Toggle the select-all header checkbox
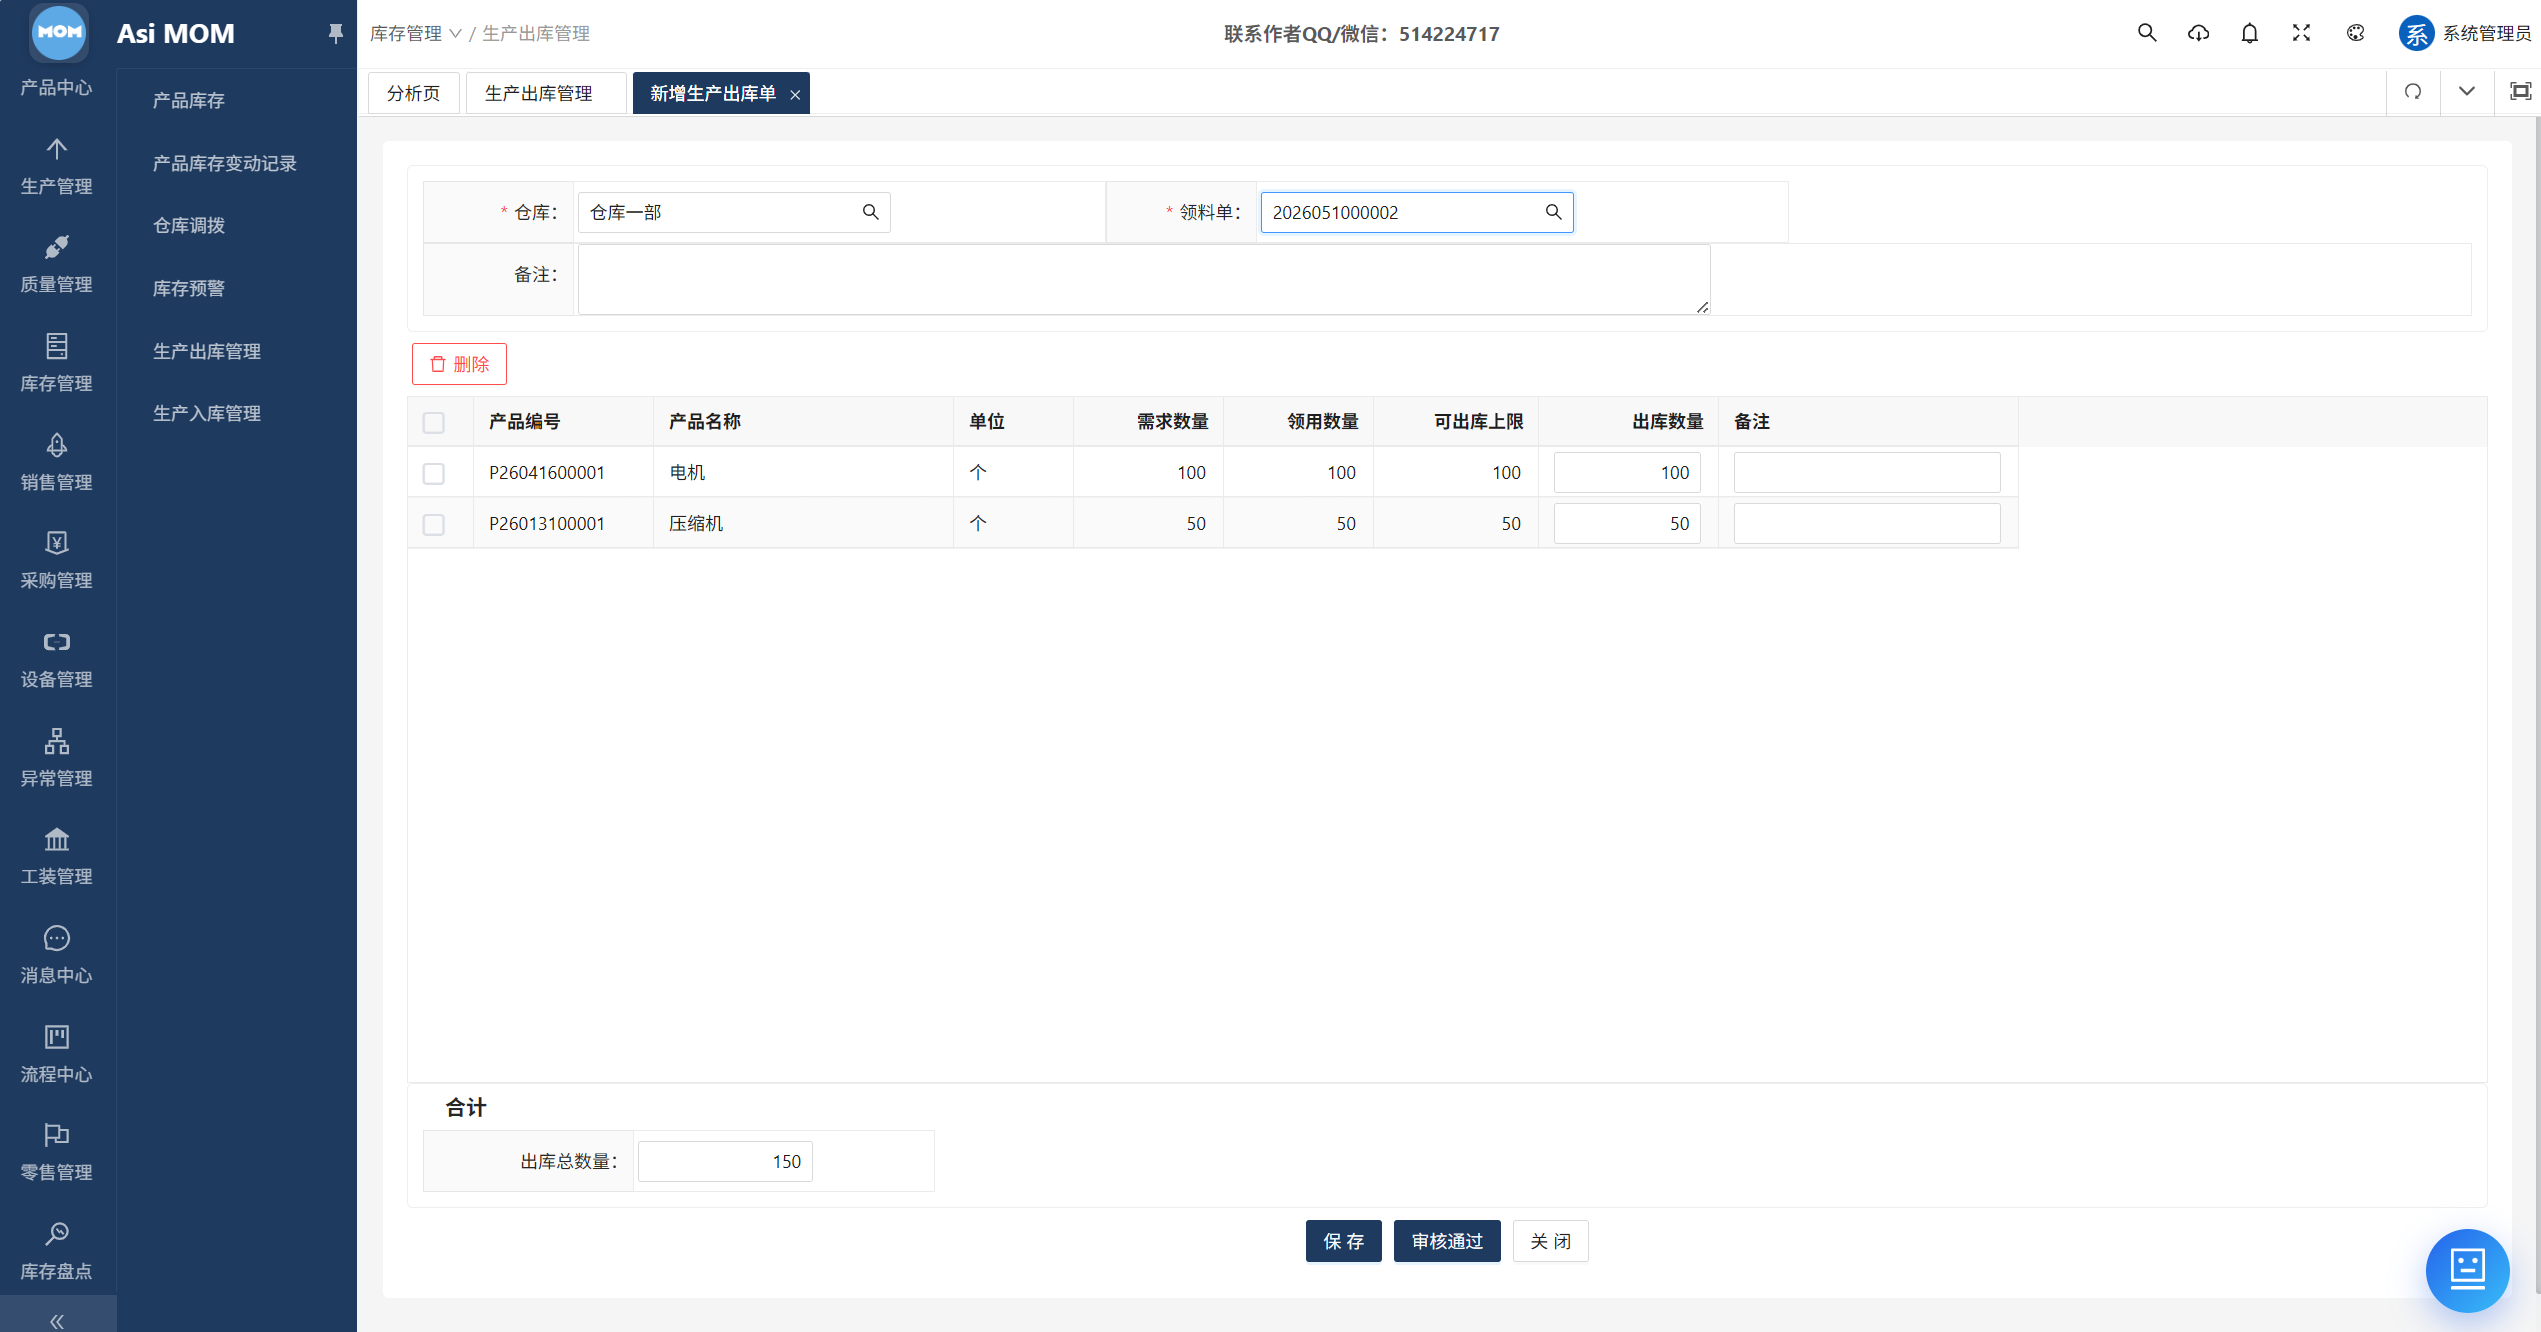 click(x=433, y=422)
